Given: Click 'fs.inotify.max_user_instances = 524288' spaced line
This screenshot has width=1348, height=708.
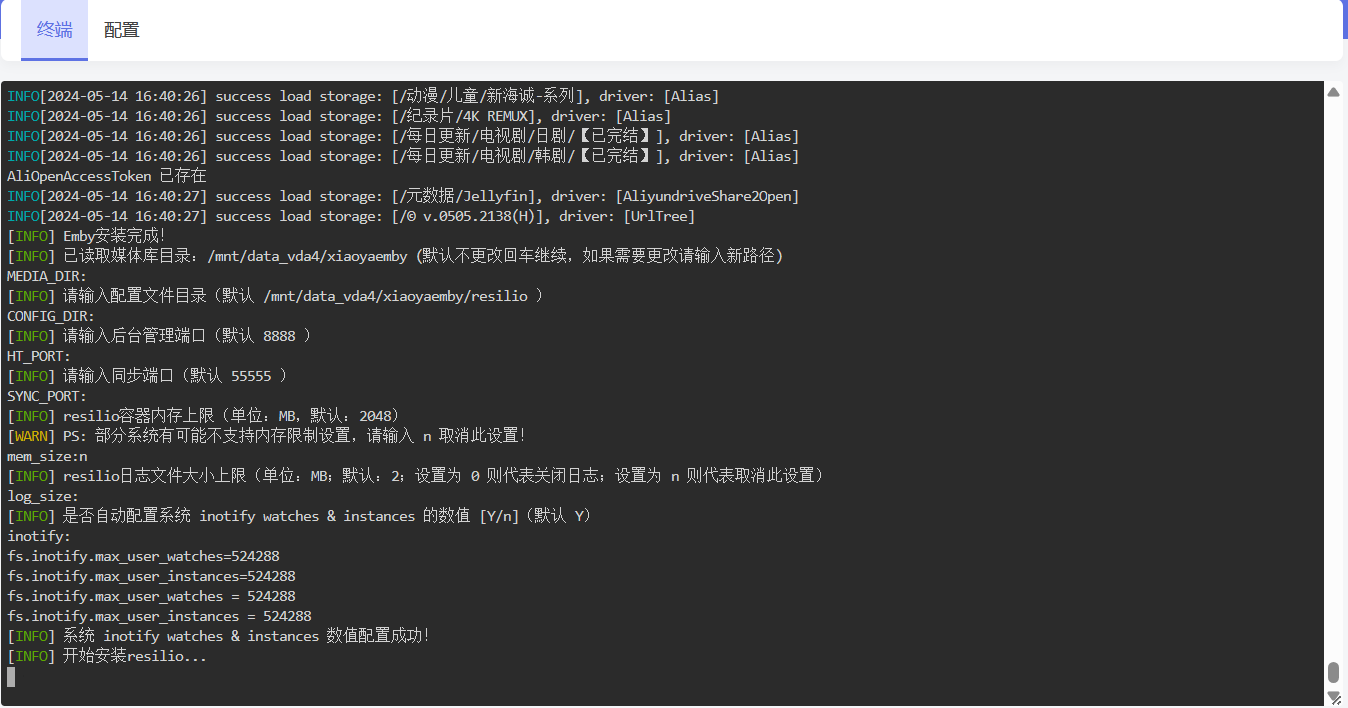Looking at the screenshot, I should point(159,617).
